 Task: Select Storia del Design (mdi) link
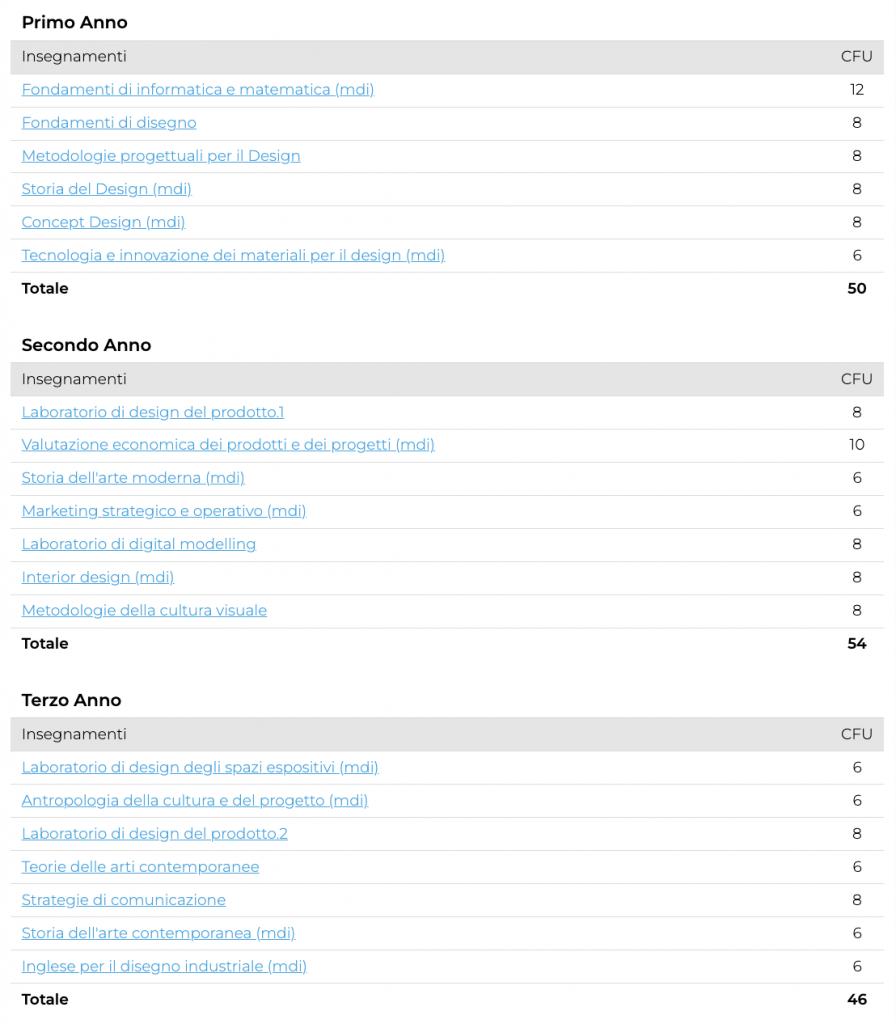(107, 189)
